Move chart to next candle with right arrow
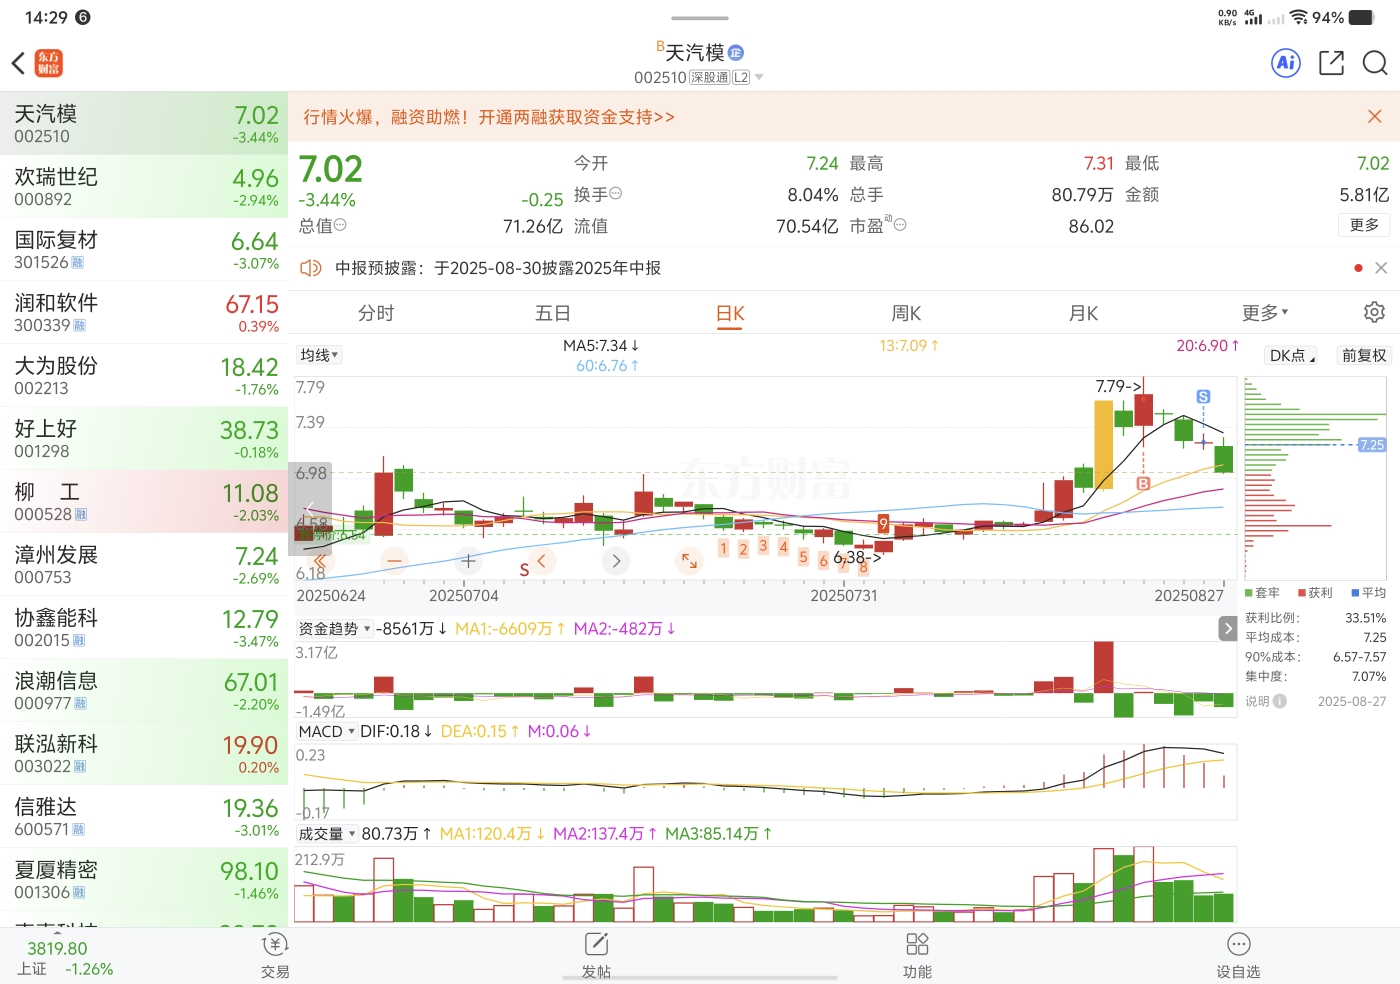Viewport: 1400px width, 984px height. tap(616, 561)
